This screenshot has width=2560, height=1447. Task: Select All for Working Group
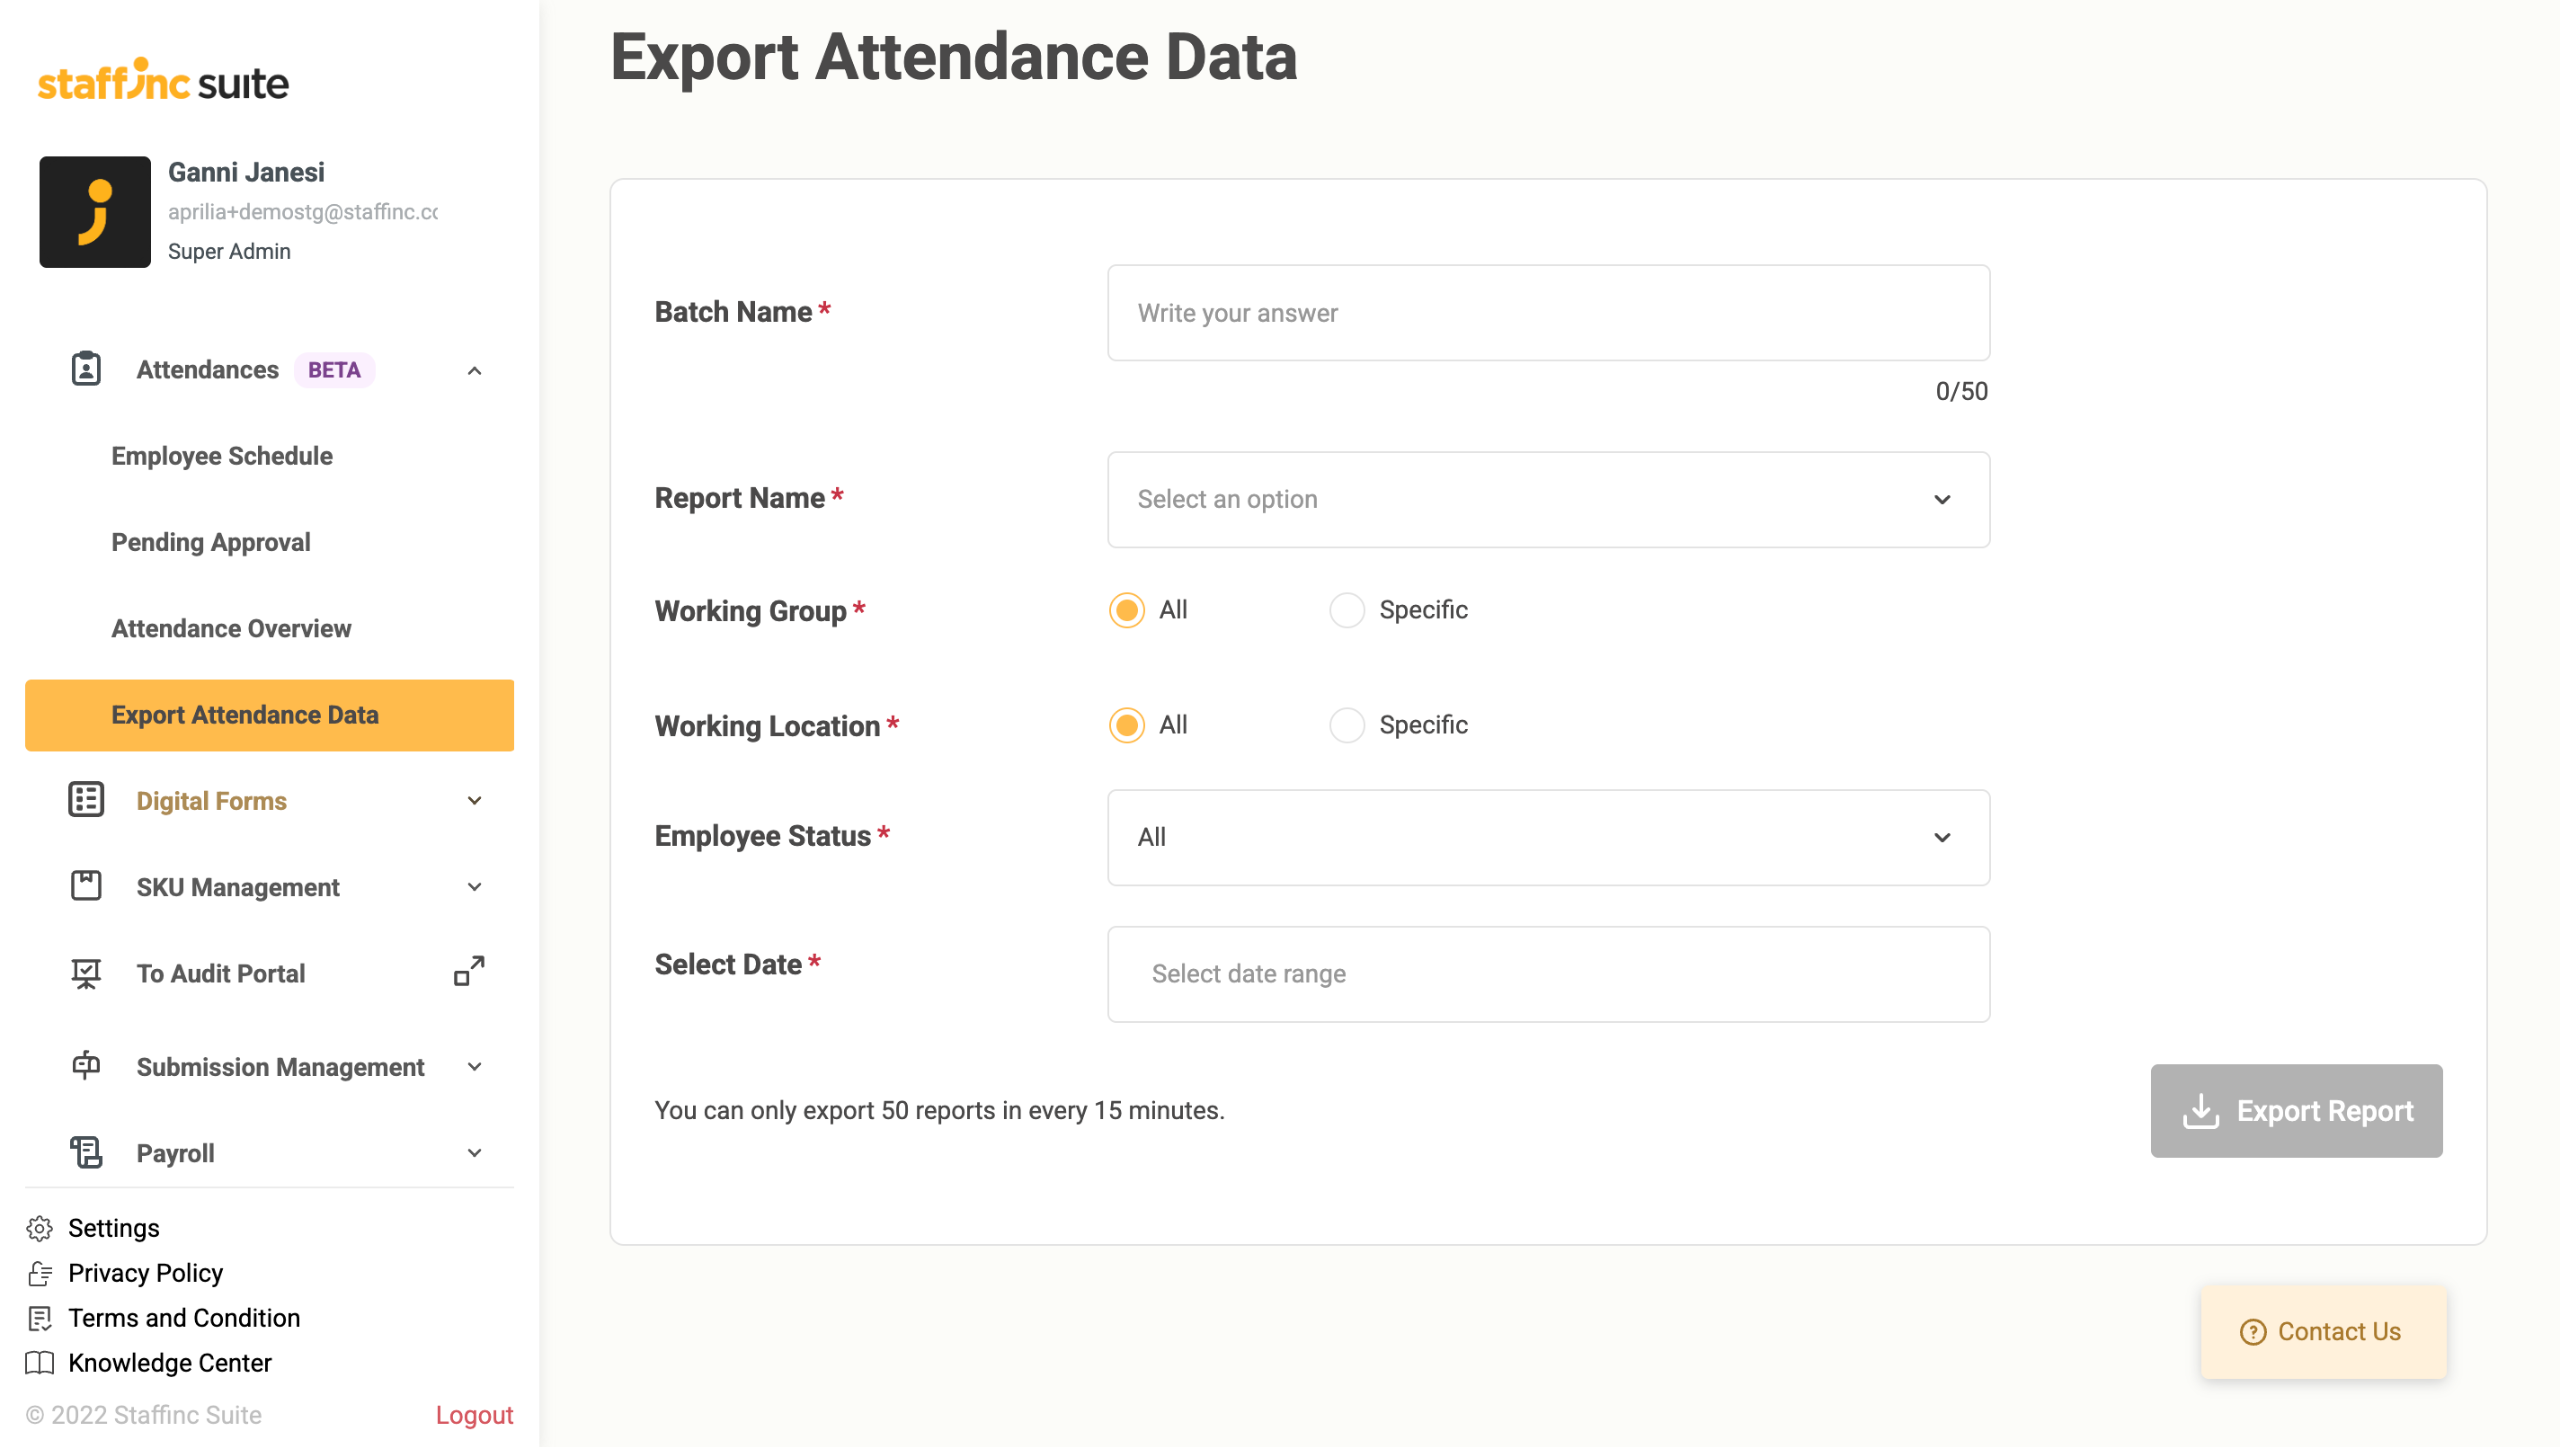1127,610
